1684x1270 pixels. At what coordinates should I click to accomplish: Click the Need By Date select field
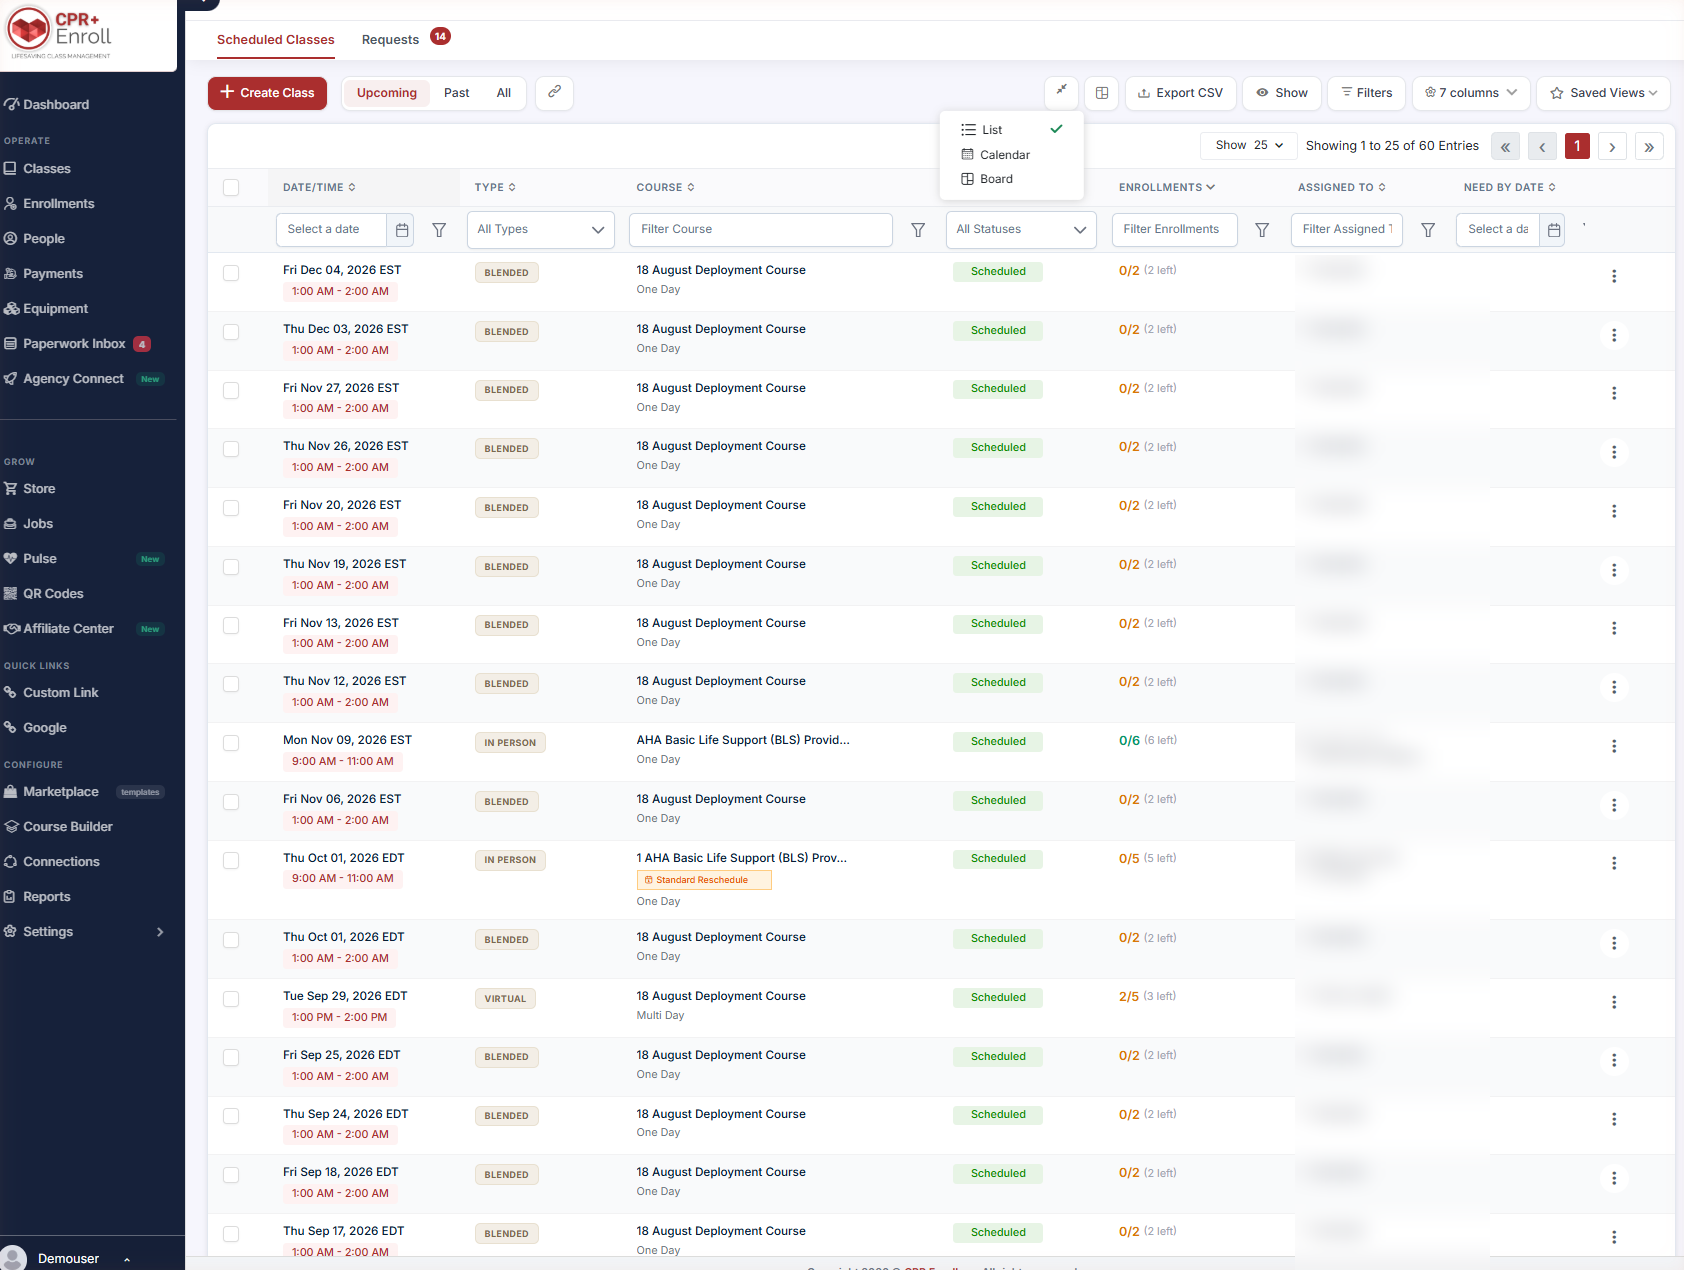[1497, 230]
